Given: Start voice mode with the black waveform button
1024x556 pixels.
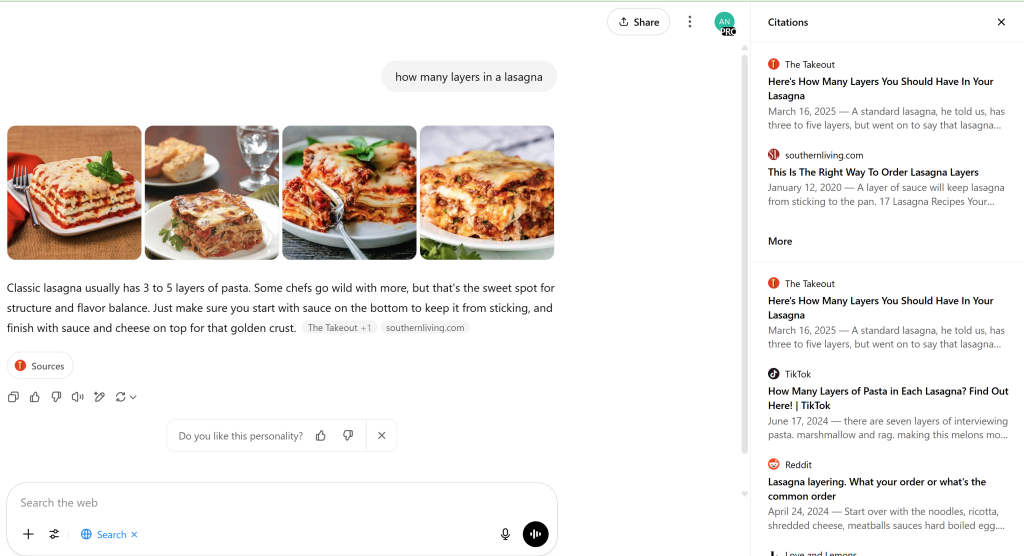Looking at the screenshot, I should (x=536, y=534).
